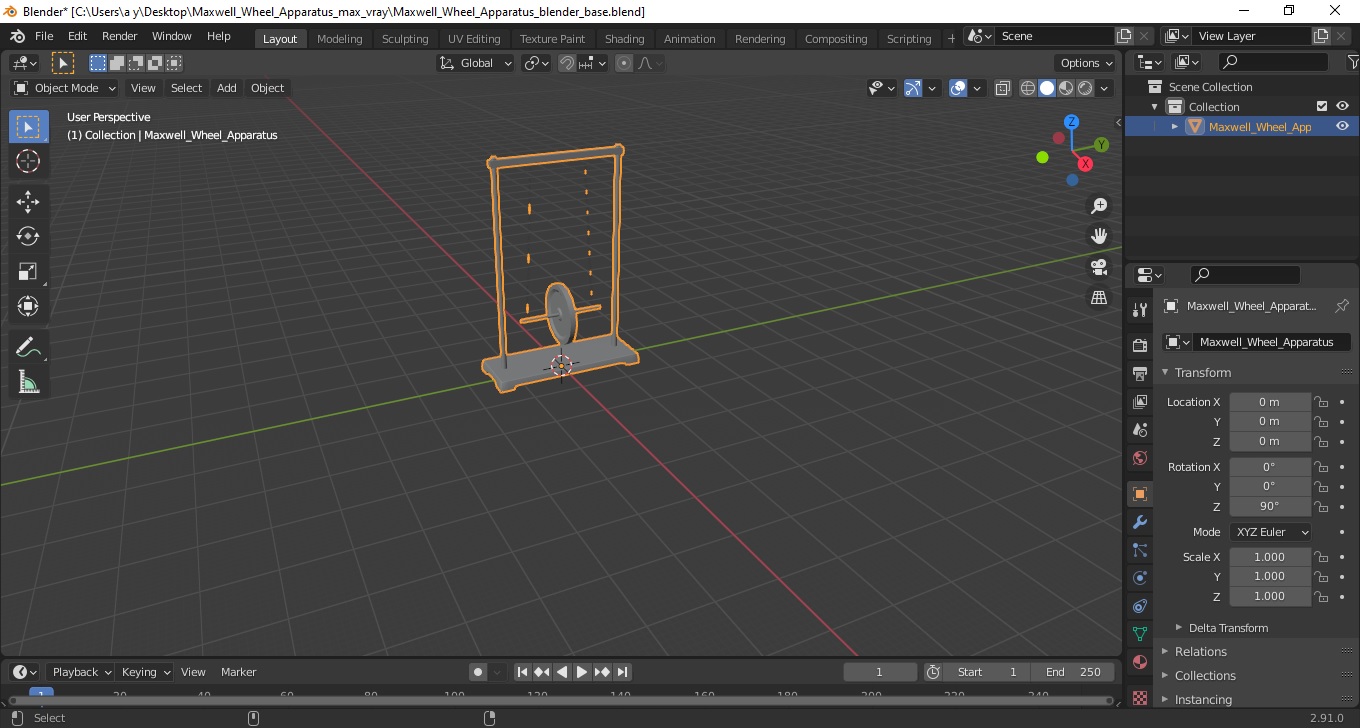Viewport: 1360px width, 728px height.
Task: Select the Measure tool
Action: (x=28, y=382)
